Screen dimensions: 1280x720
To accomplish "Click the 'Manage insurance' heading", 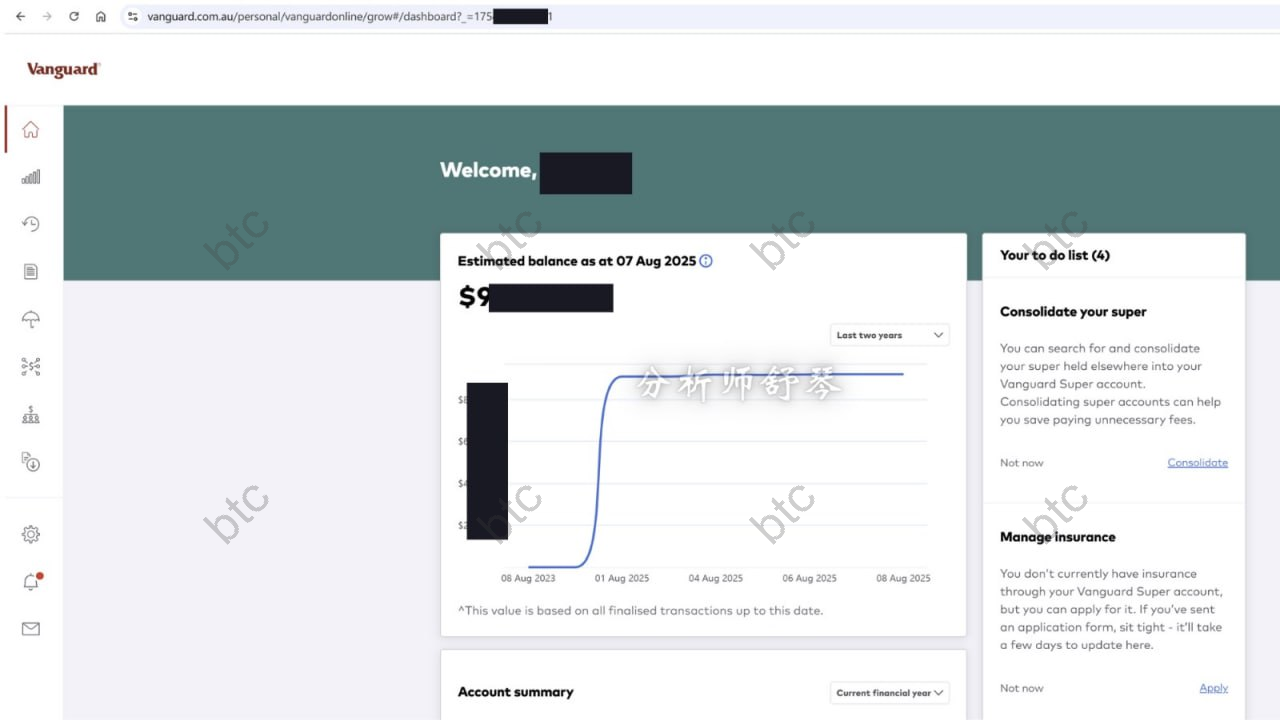I will [x=1057, y=537].
